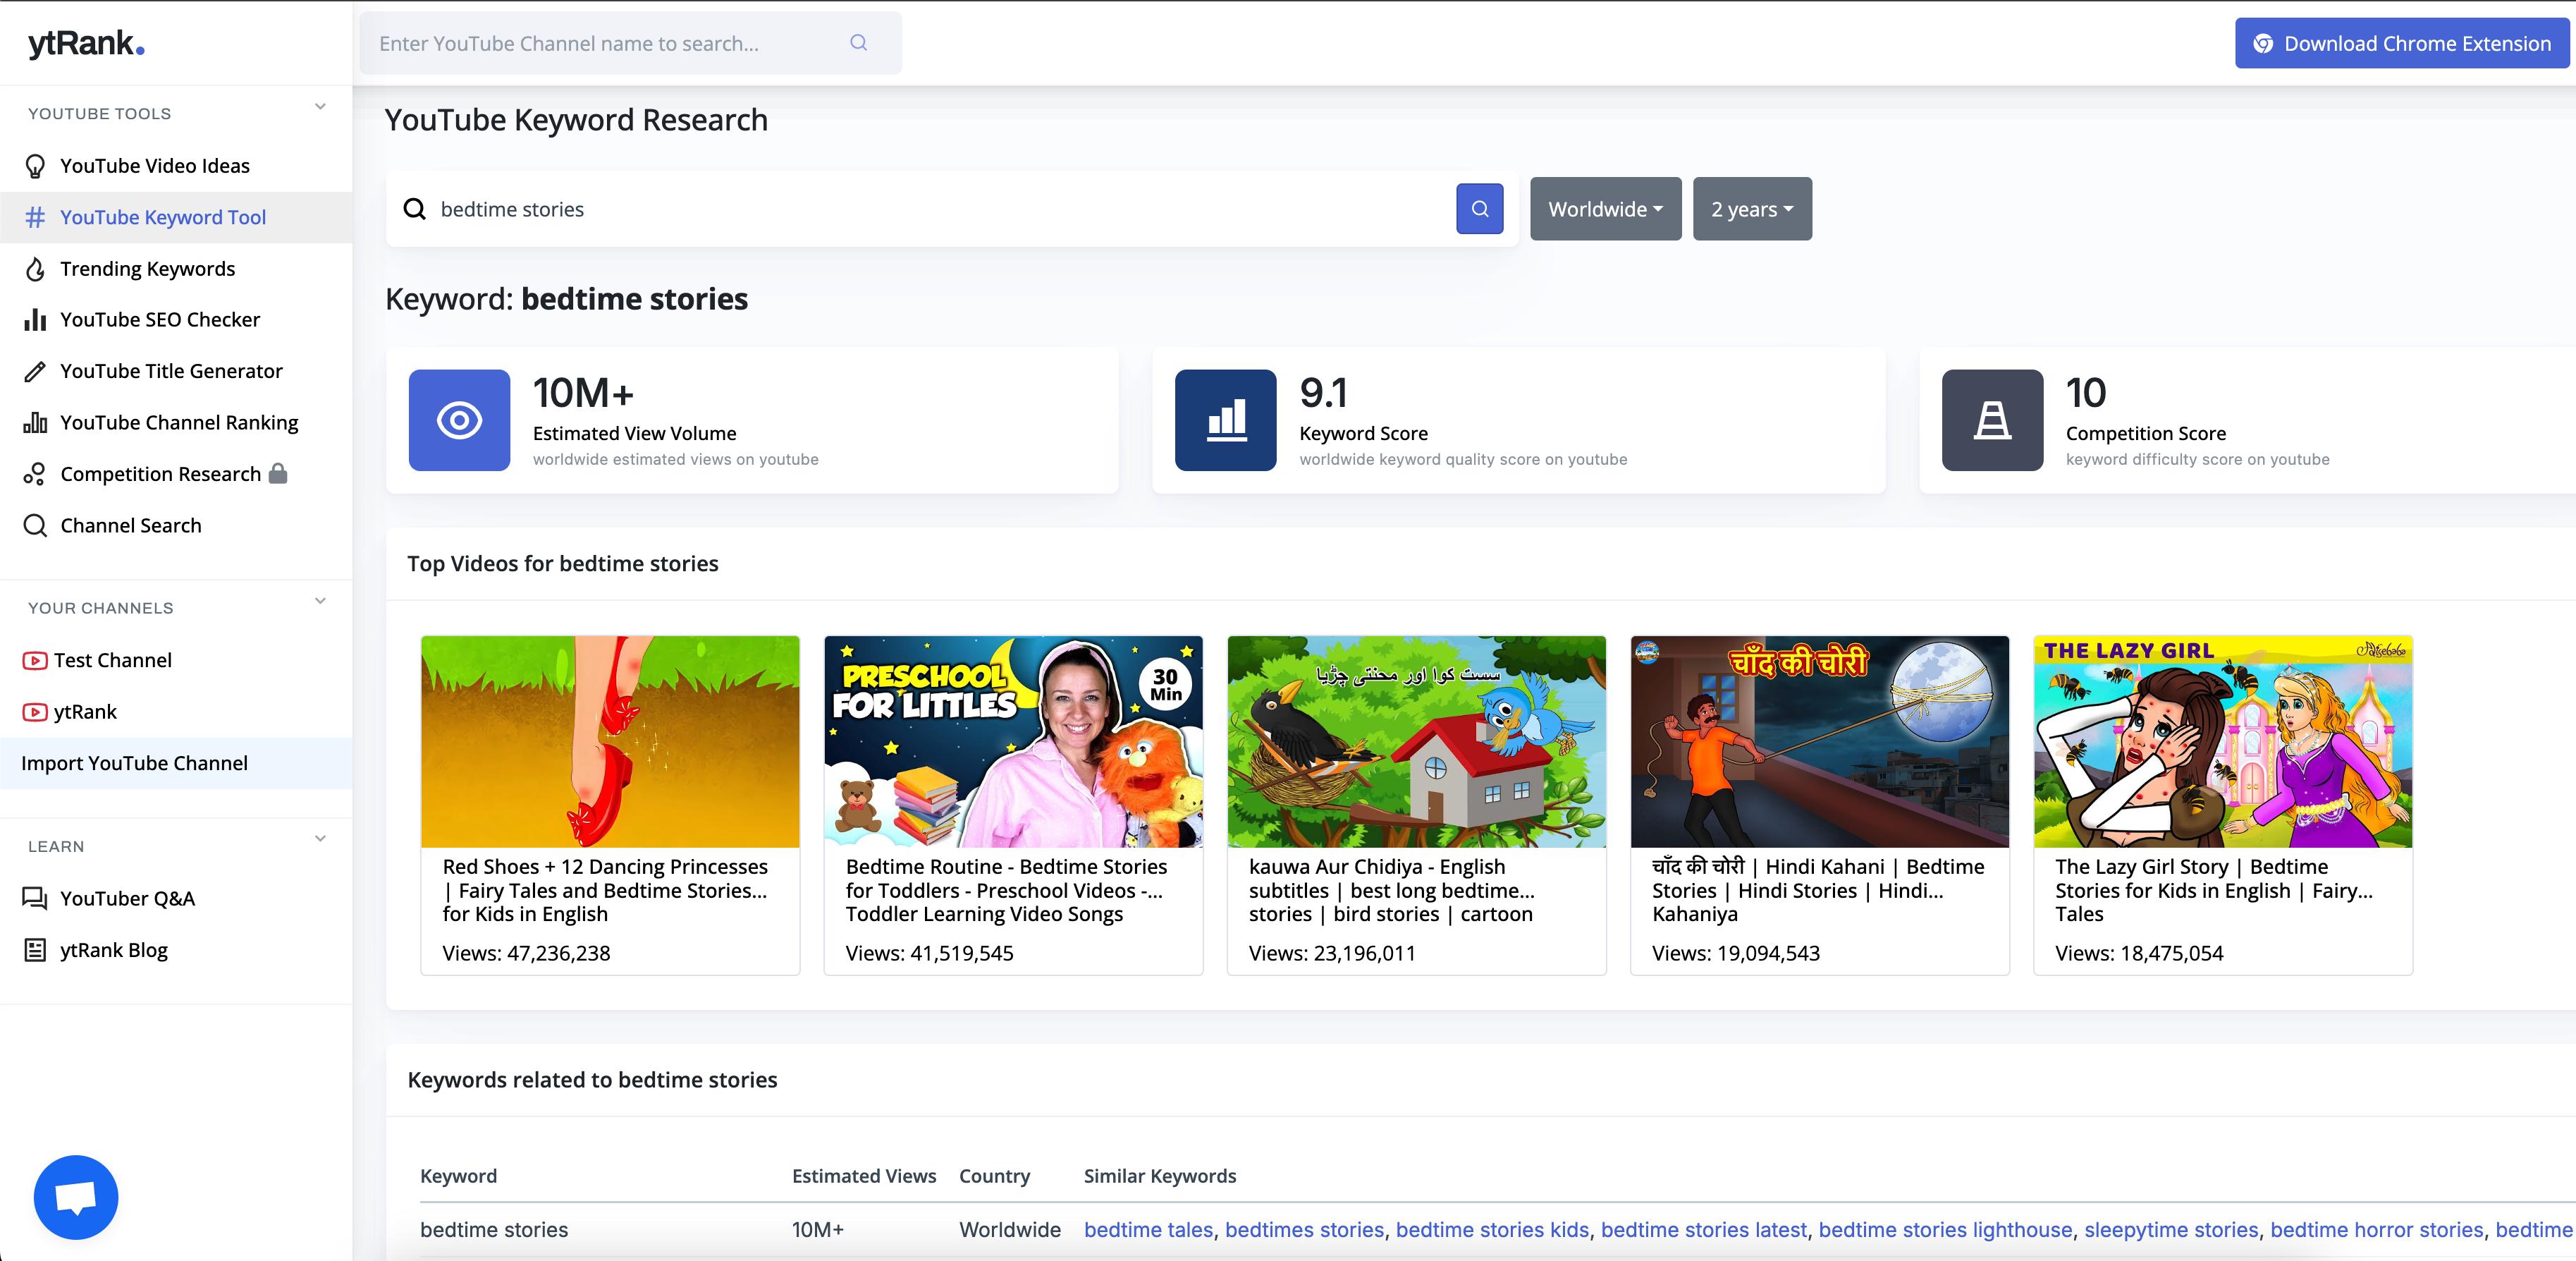Click the top channel search magnifier icon

coord(858,43)
